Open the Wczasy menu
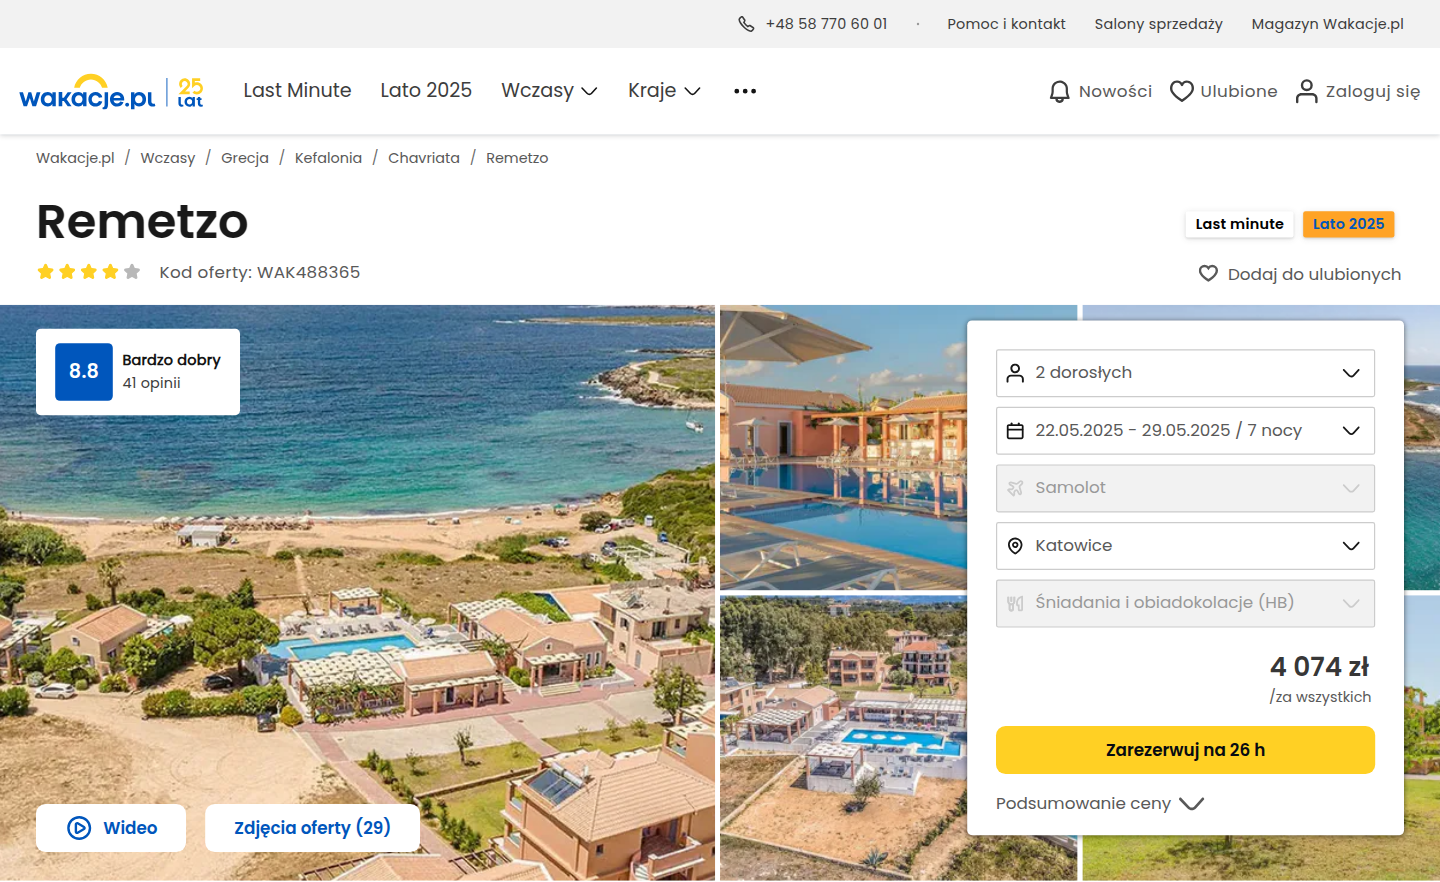 549,91
